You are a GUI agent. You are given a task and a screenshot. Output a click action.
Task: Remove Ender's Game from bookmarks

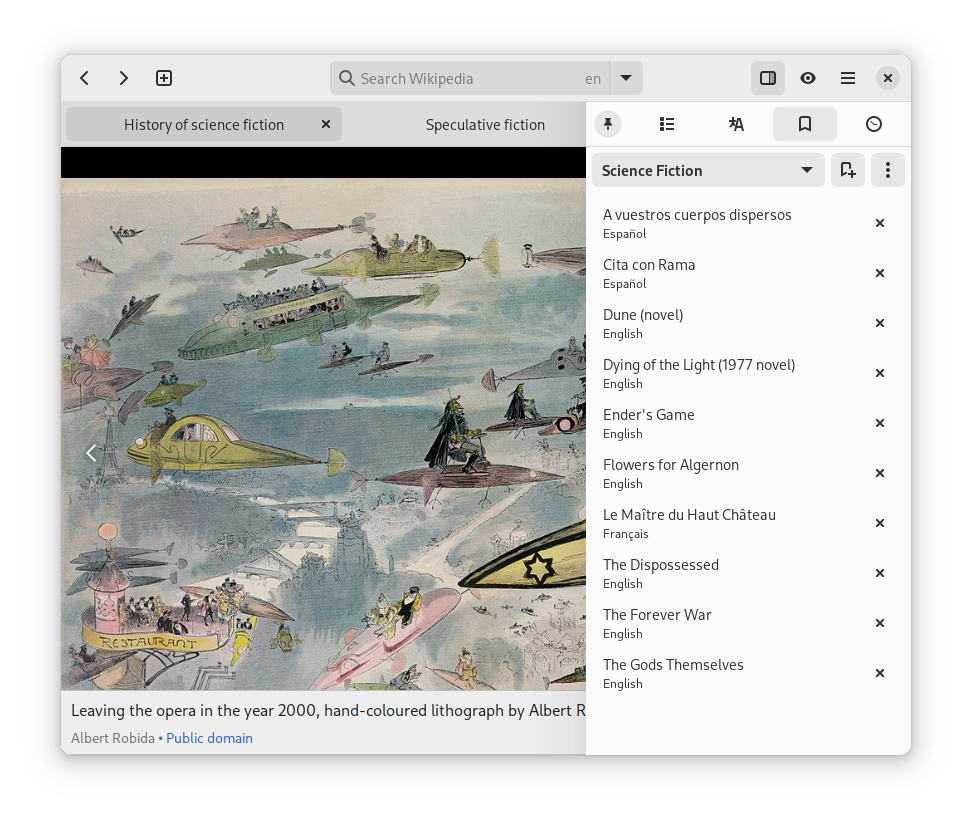pos(879,423)
